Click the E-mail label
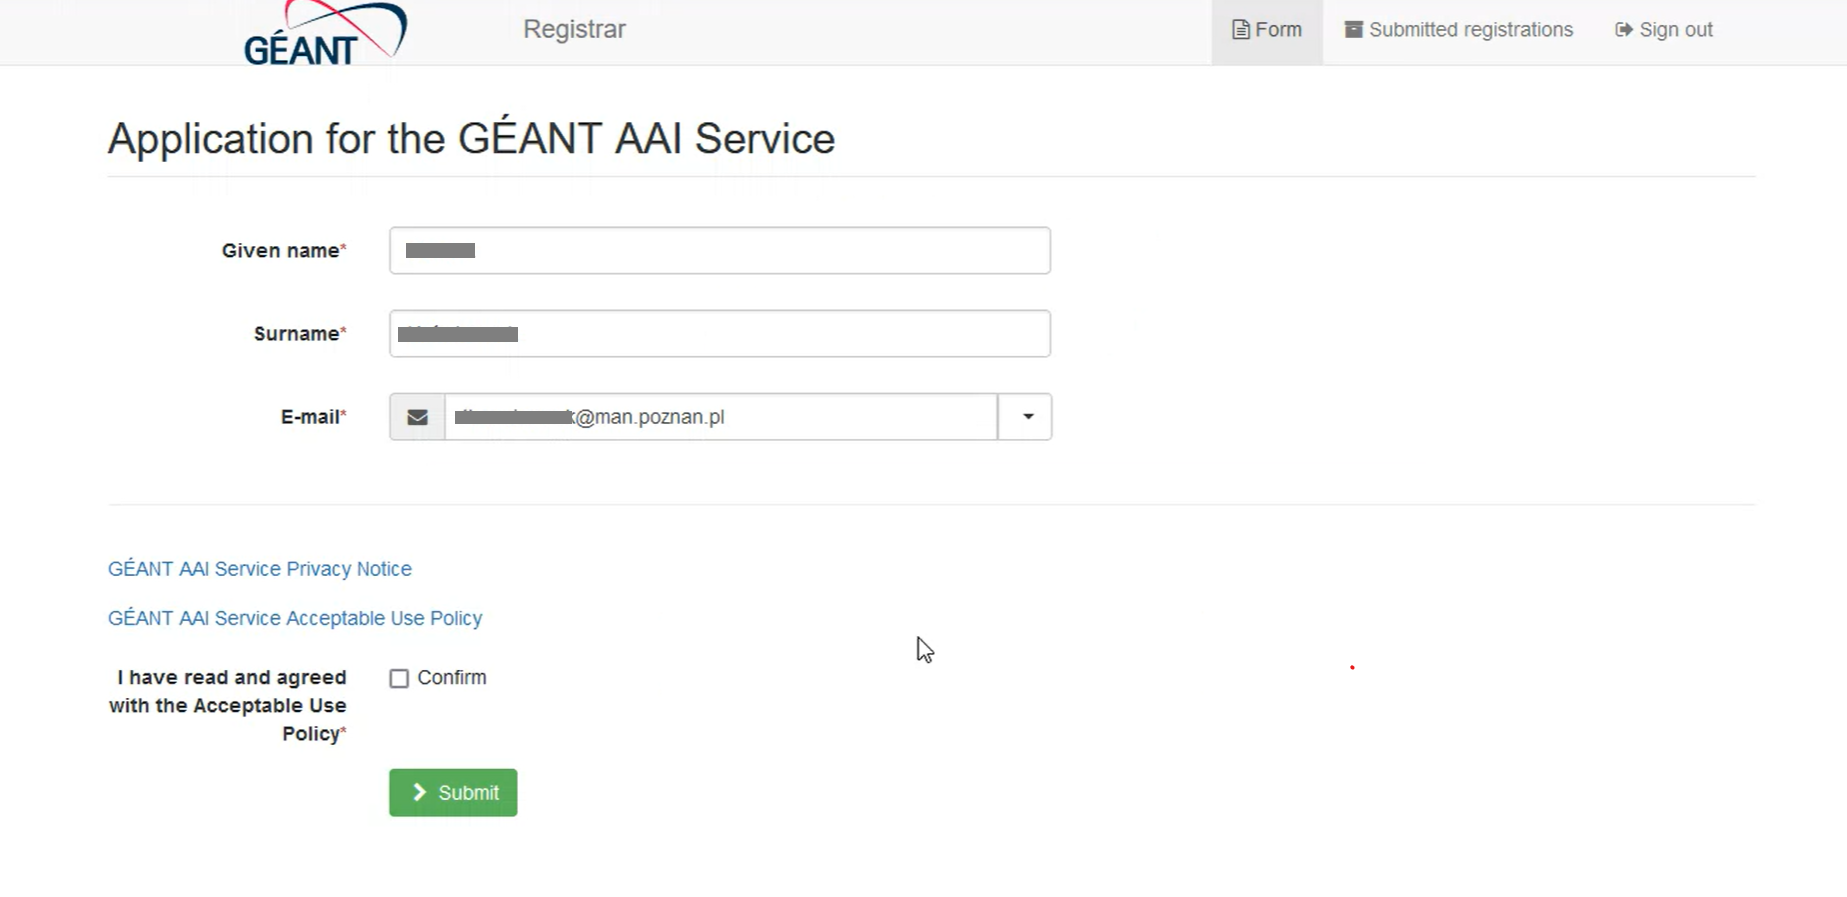1847x897 pixels. pyautogui.click(x=314, y=417)
